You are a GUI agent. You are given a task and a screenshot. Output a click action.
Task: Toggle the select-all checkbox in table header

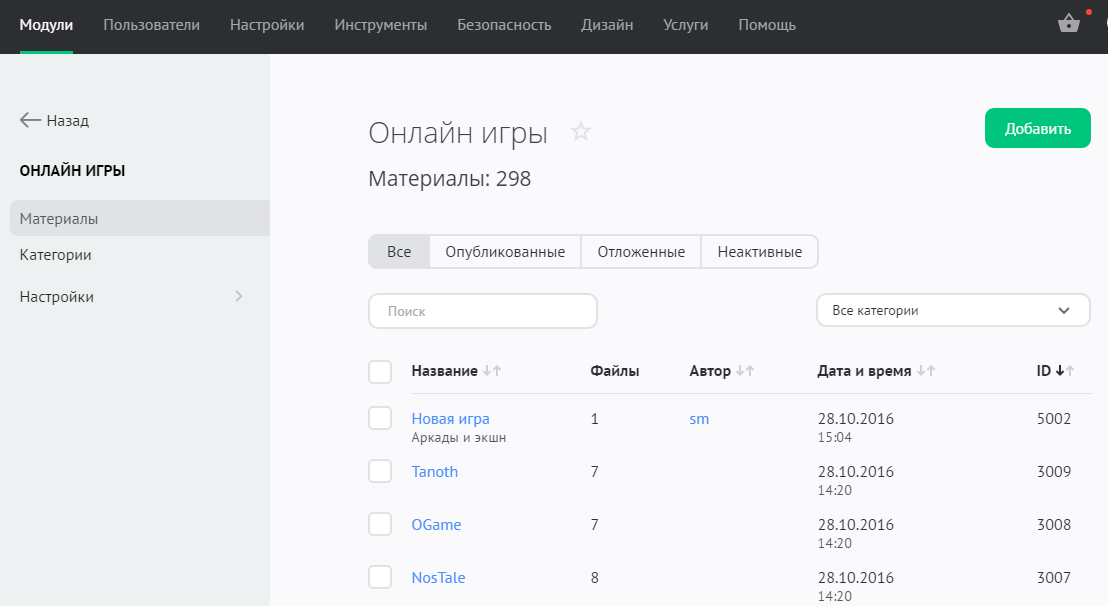point(380,372)
